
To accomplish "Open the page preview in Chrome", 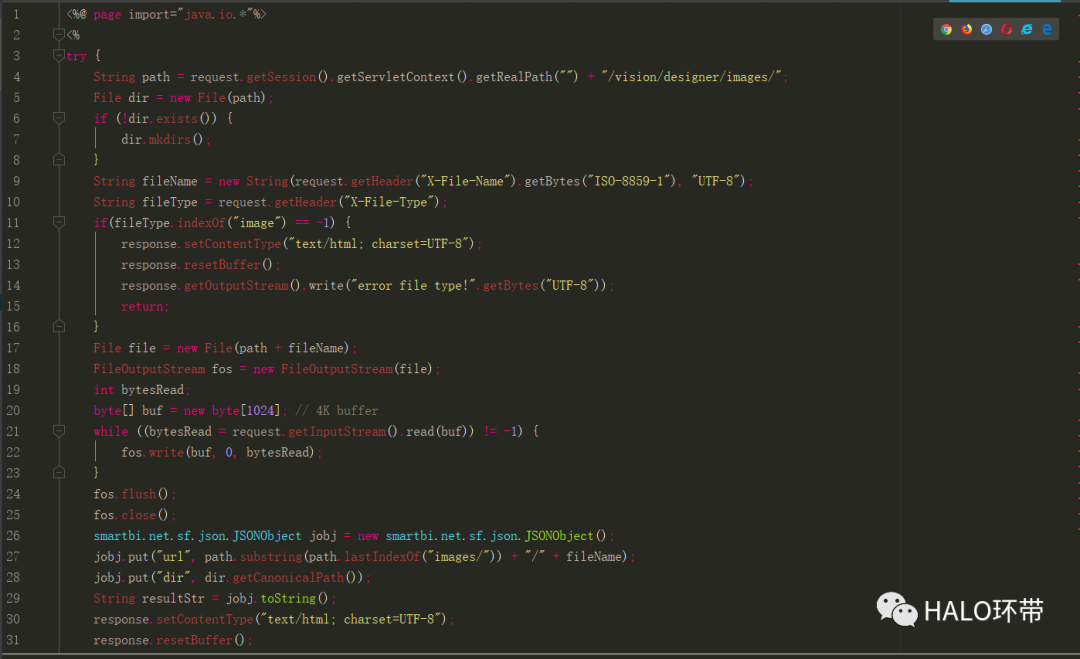I will (x=946, y=30).
